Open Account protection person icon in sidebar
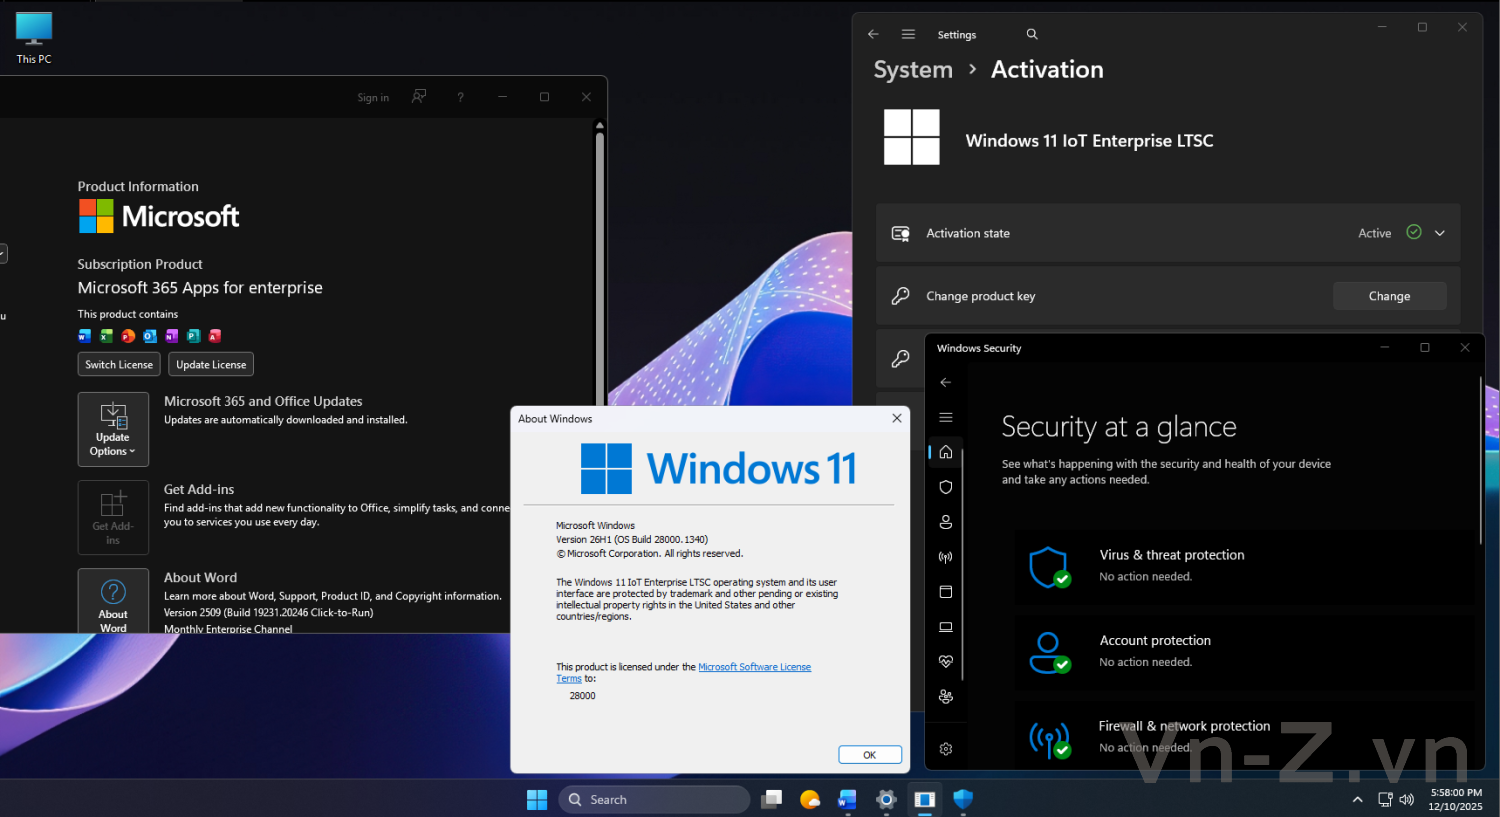 click(x=945, y=522)
